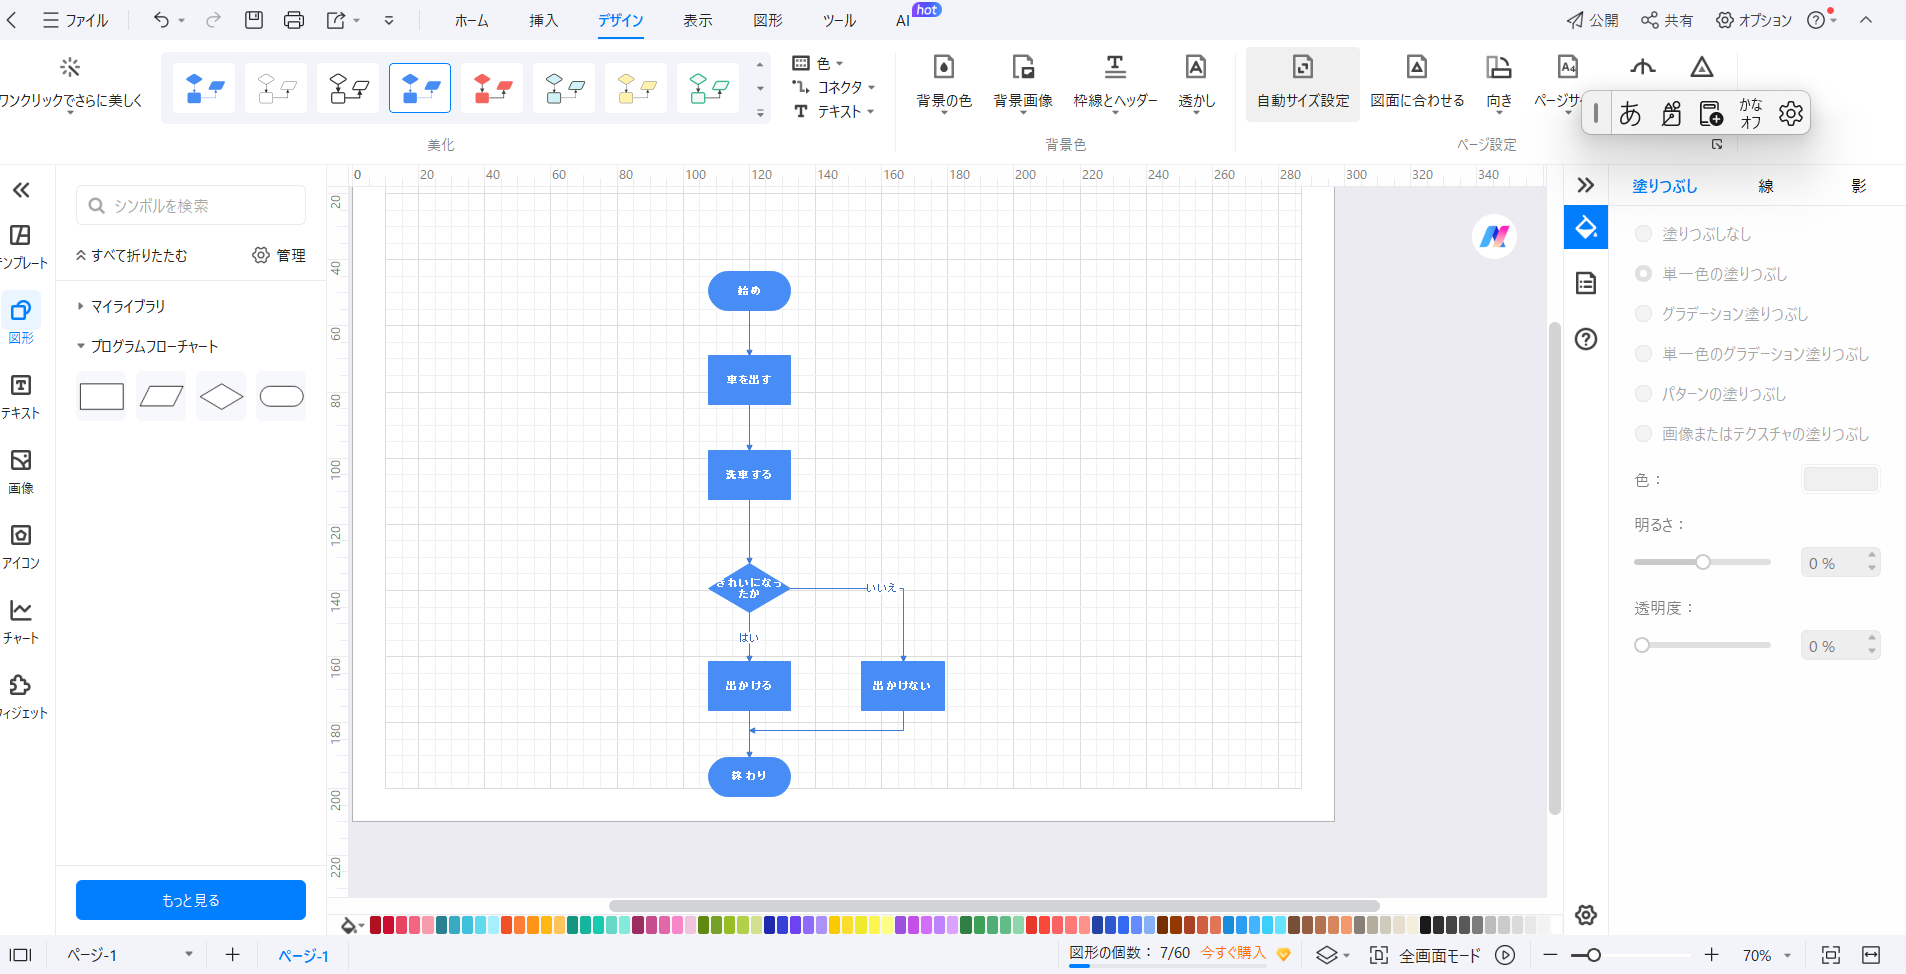This screenshot has height=974, width=1906.
Task: Select image or texture fill radio
Action: (x=1643, y=434)
